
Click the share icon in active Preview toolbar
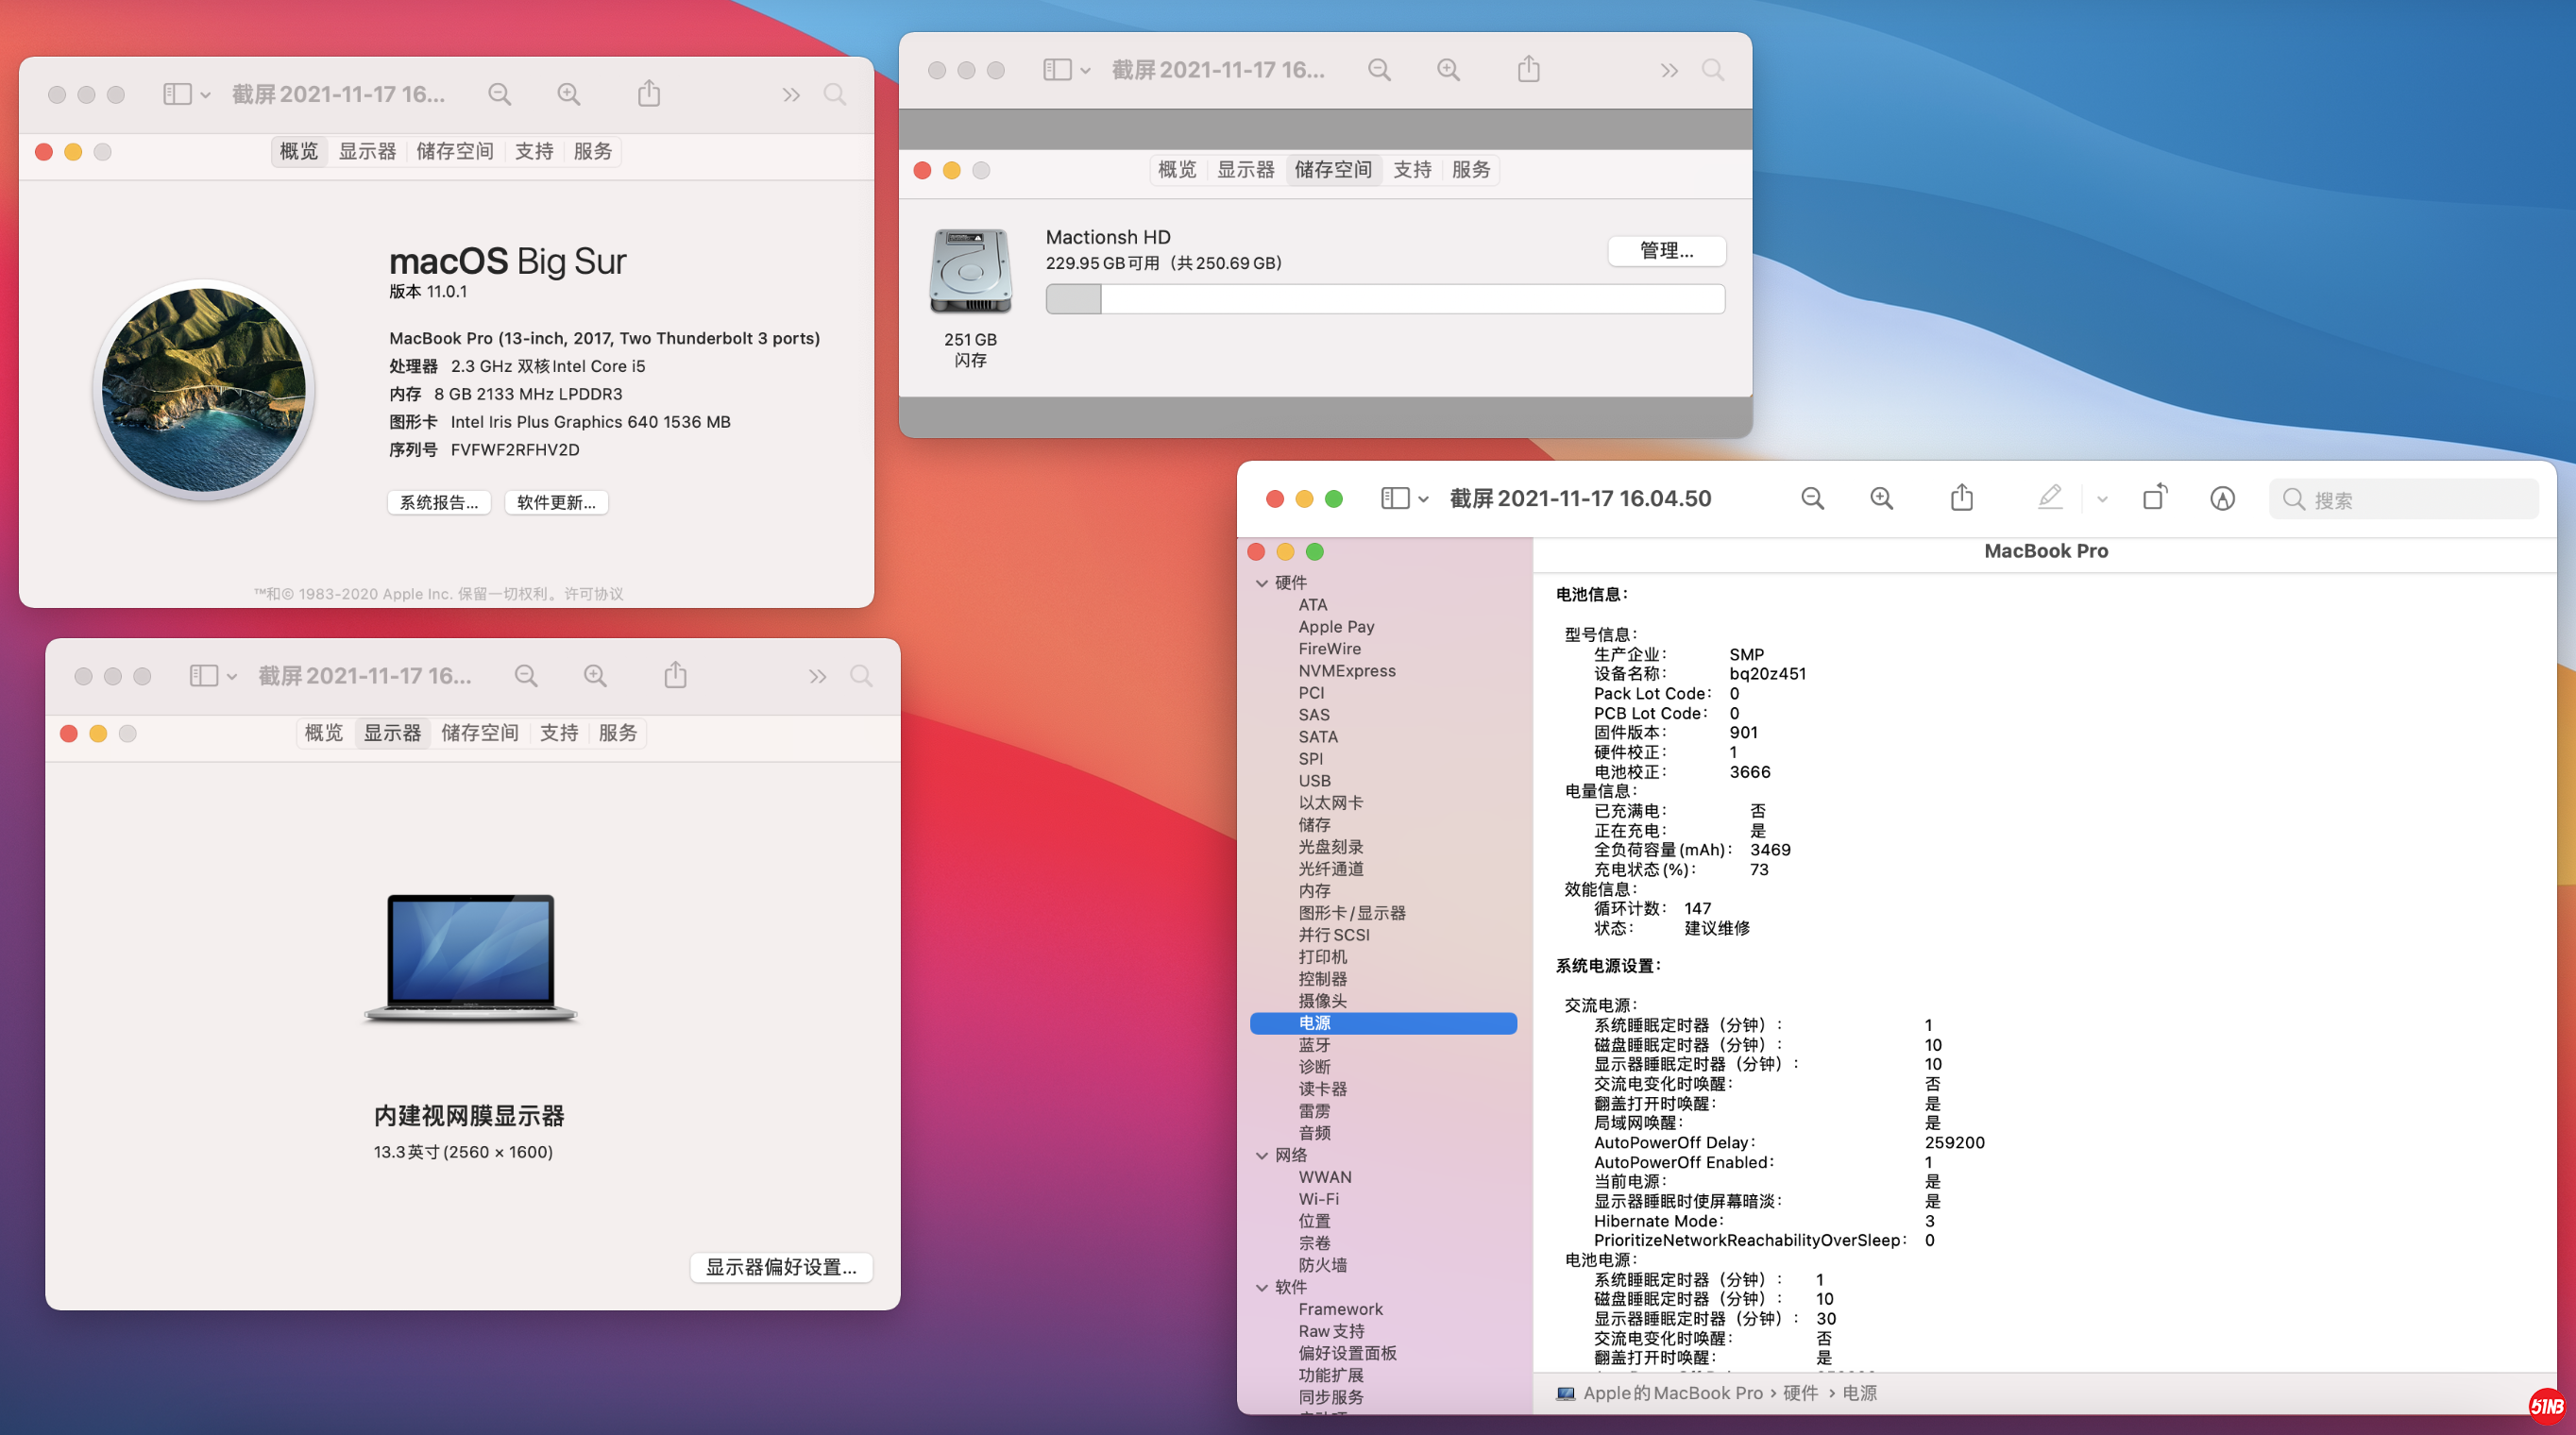tap(1961, 498)
